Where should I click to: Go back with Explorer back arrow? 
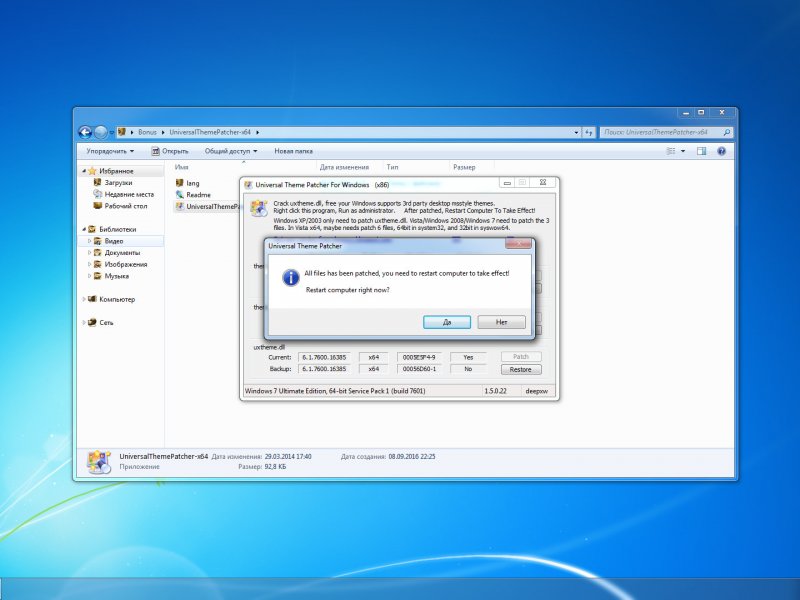[x=85, y=132]
